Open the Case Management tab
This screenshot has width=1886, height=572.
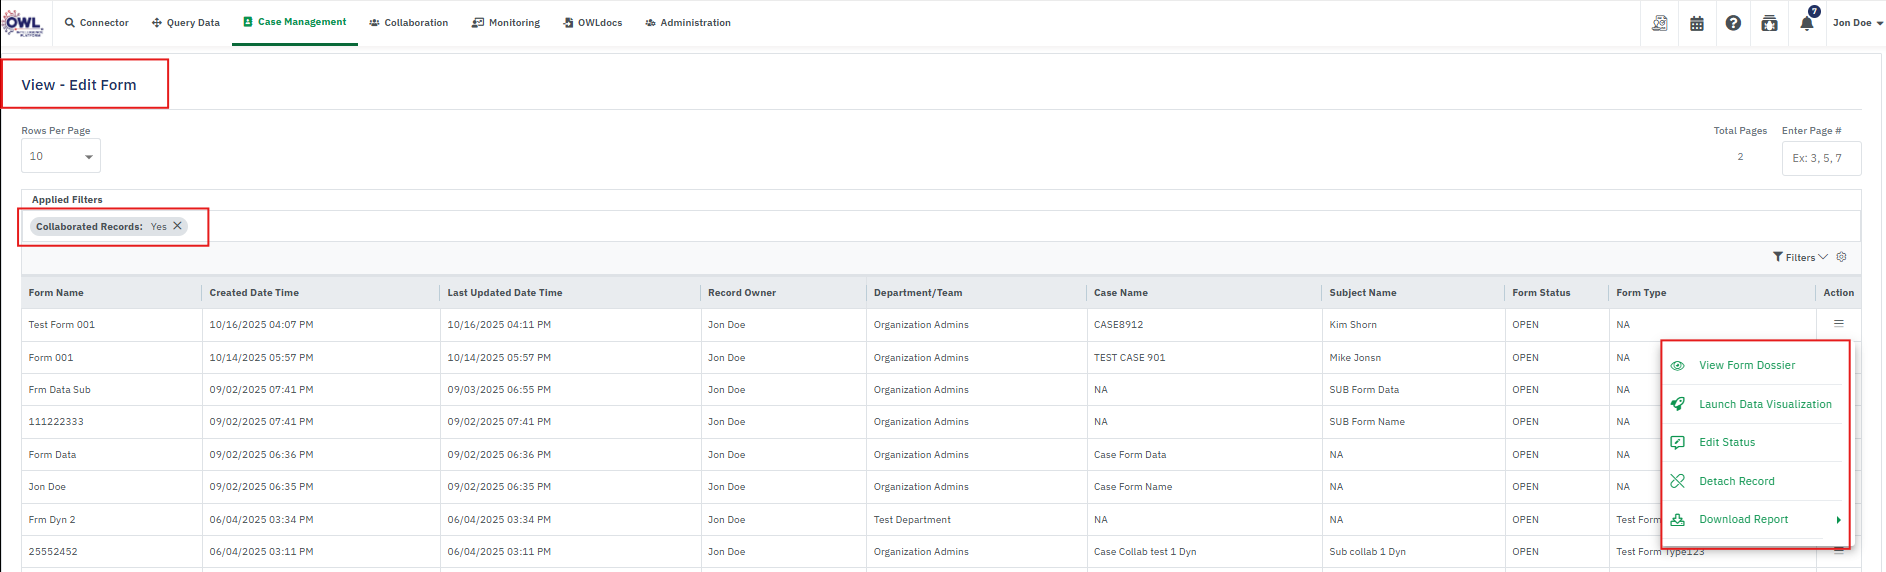(295, 22)
